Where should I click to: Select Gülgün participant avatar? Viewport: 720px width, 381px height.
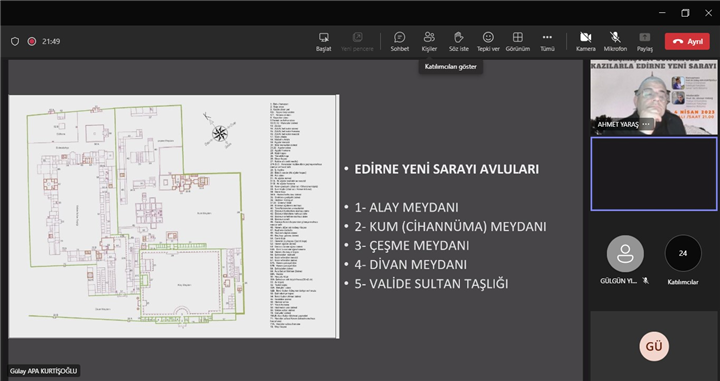click(x=625, y=253)
